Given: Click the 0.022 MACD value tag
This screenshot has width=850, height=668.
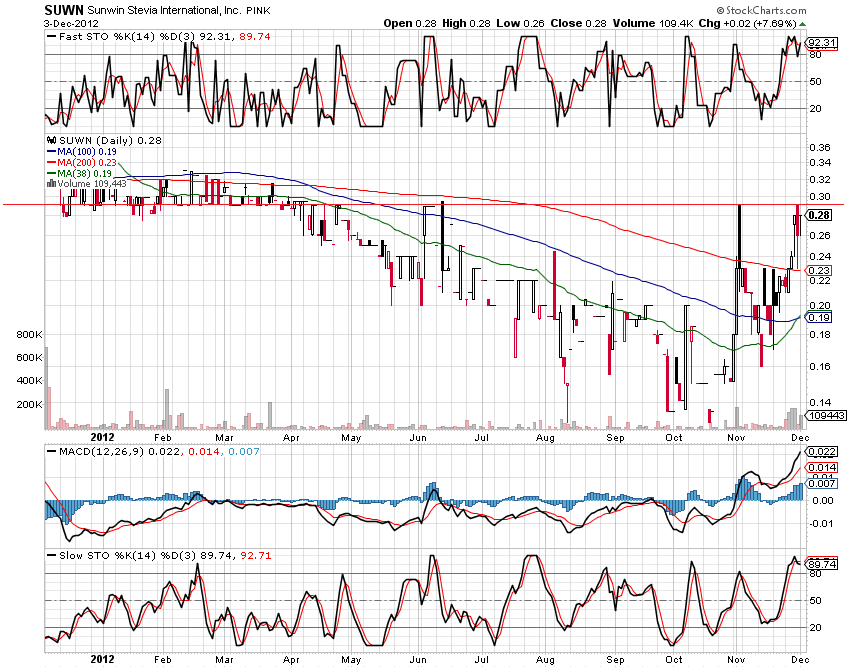Looking at the screenshot, I should pos(822,452).
